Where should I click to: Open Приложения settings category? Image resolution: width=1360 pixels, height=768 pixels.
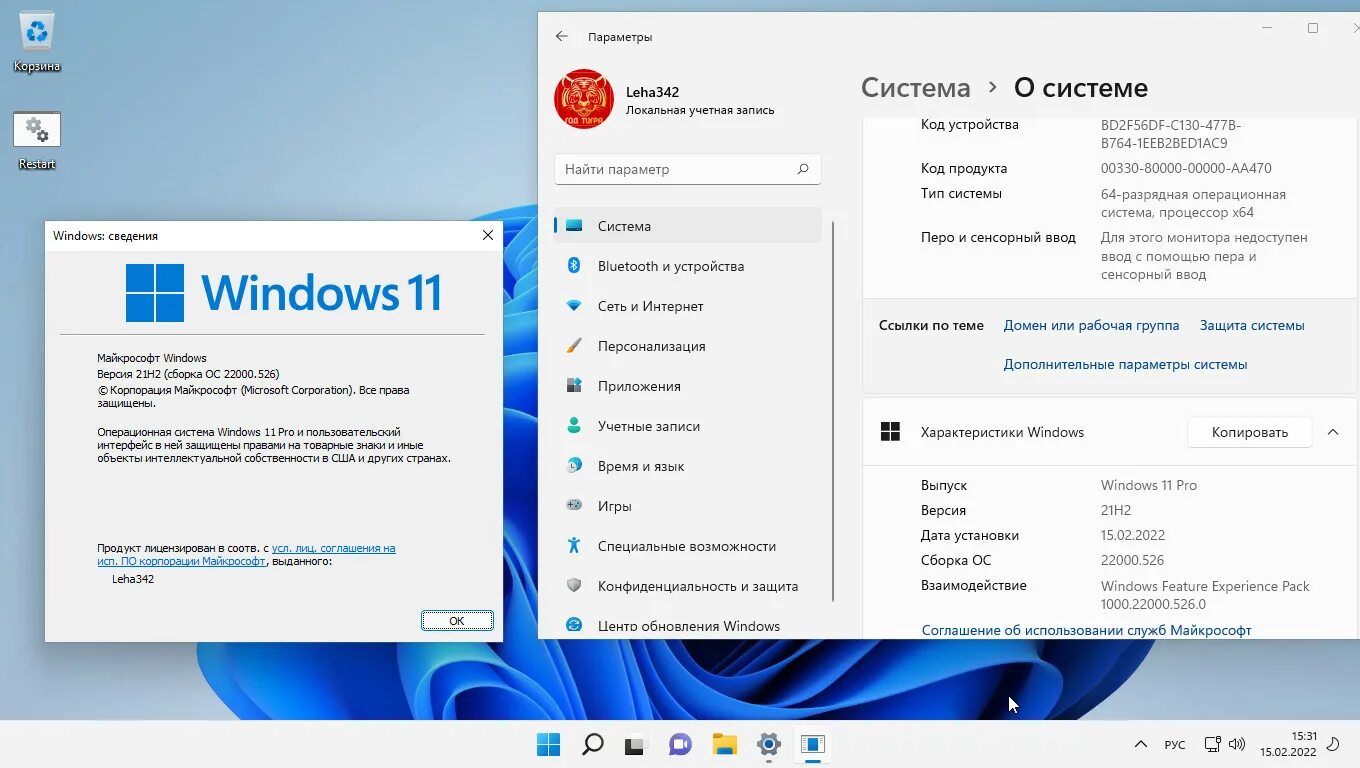[688, 386]
